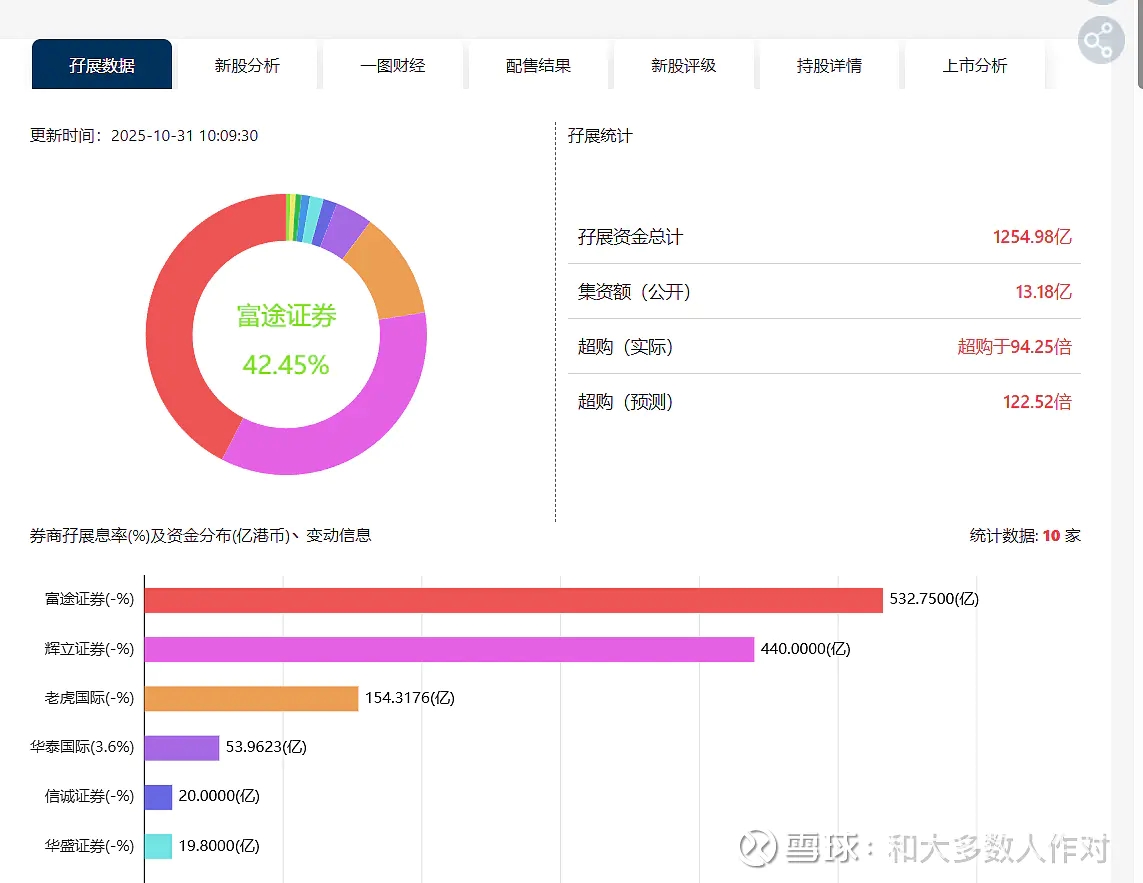
Task: Select the magenta 辉立证券 bar
Action: [x=449, y=649]
